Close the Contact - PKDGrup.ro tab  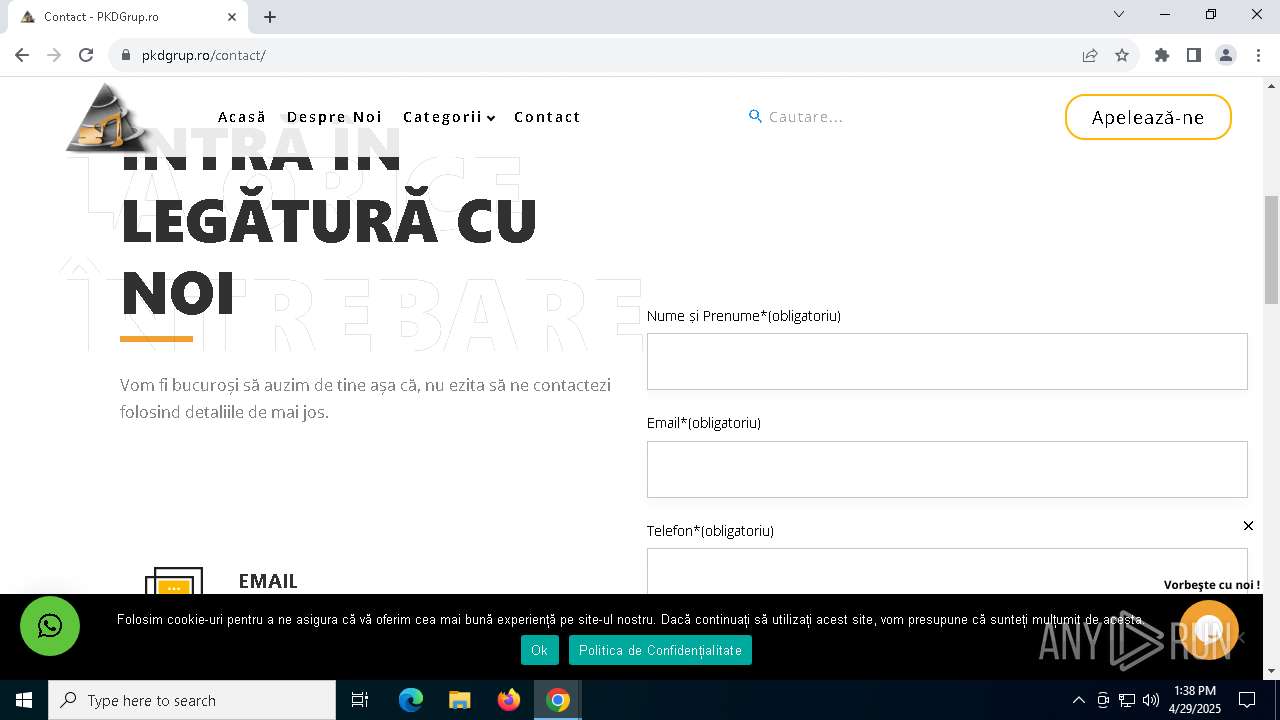coord(232,17)
